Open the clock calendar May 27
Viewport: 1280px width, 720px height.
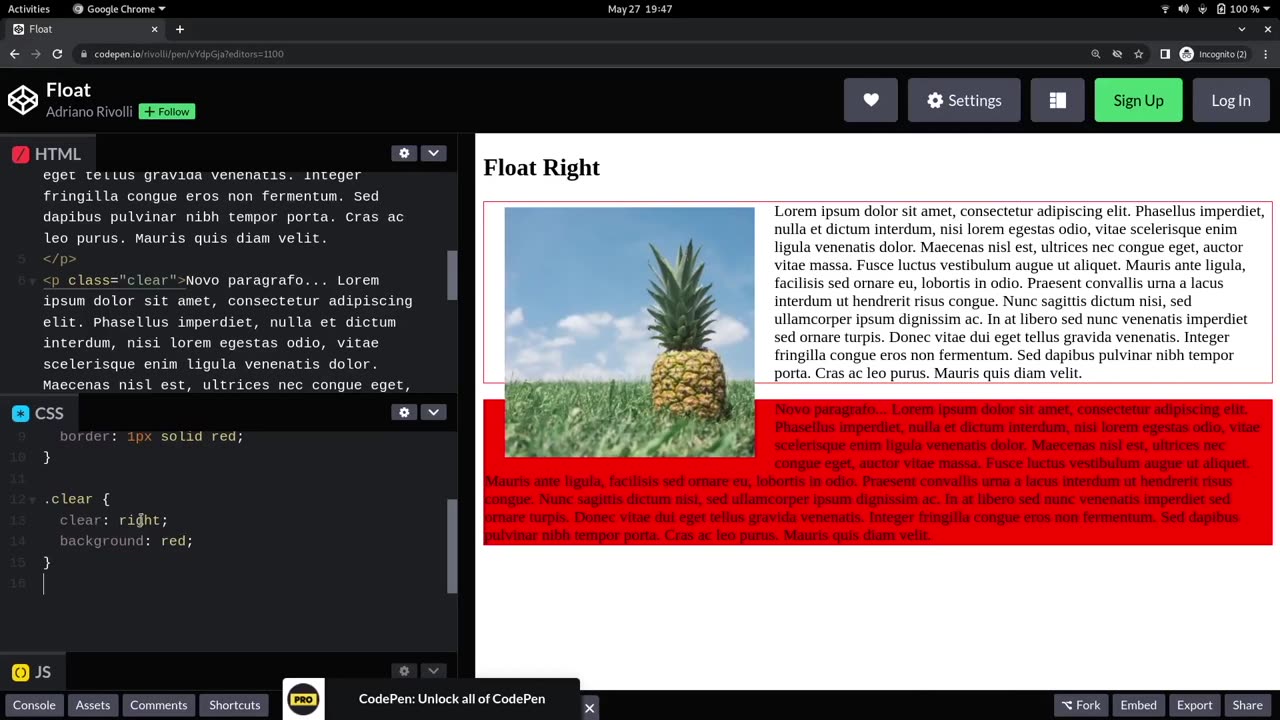pos(640,9)
